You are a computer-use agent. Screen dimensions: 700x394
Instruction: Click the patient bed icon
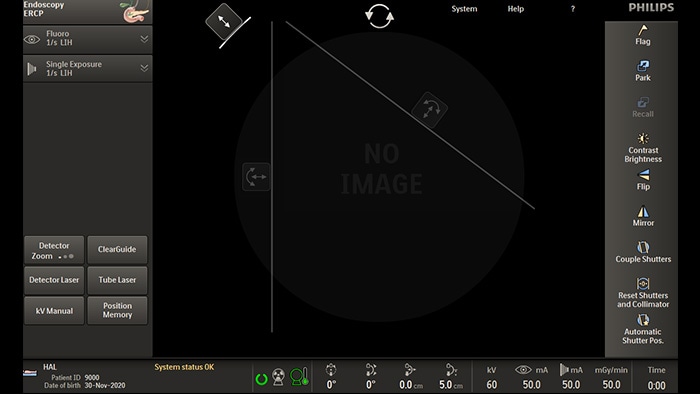(x=30, y=373)
